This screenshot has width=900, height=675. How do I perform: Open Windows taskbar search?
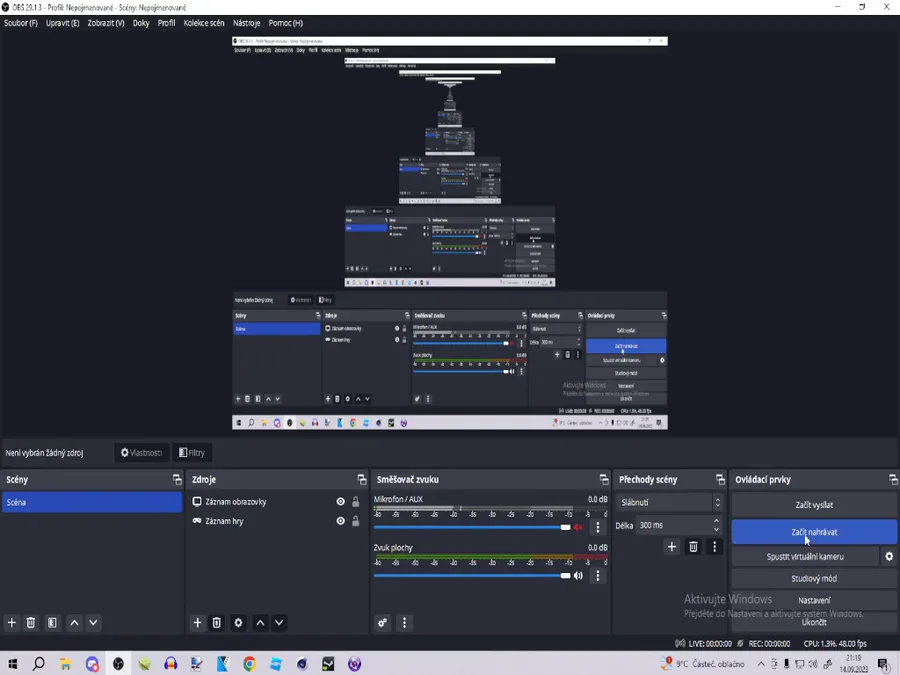tap(38, 664)
